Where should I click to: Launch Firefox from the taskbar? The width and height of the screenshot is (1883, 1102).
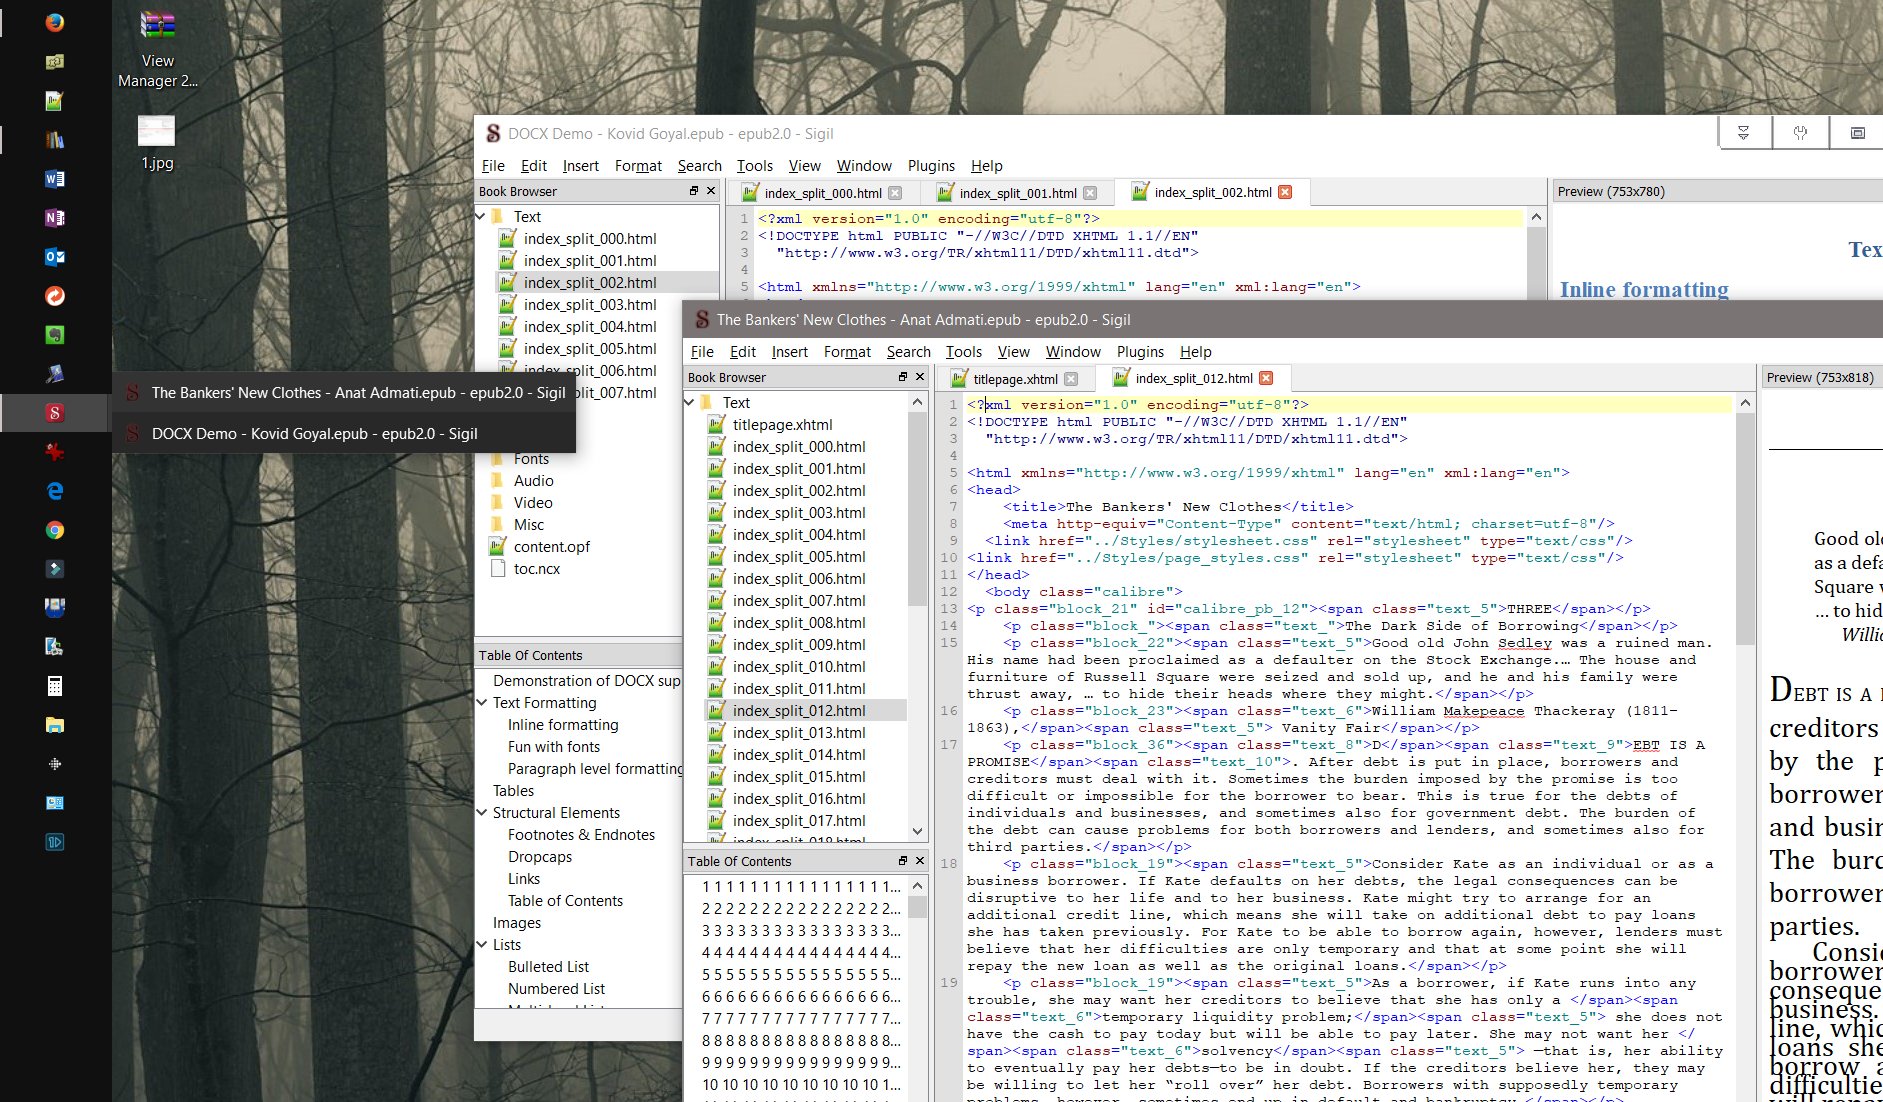click(55, 23)
